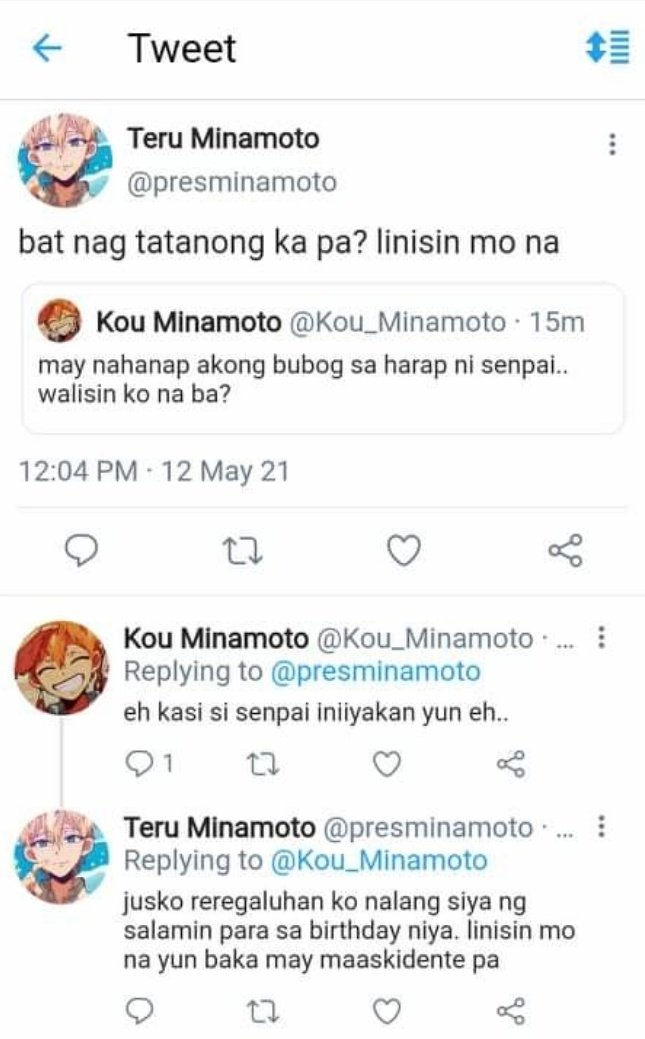The image size is (645, 1039).
Task: Share Kou Minamoto's reply
Action: tap(511, 763)
